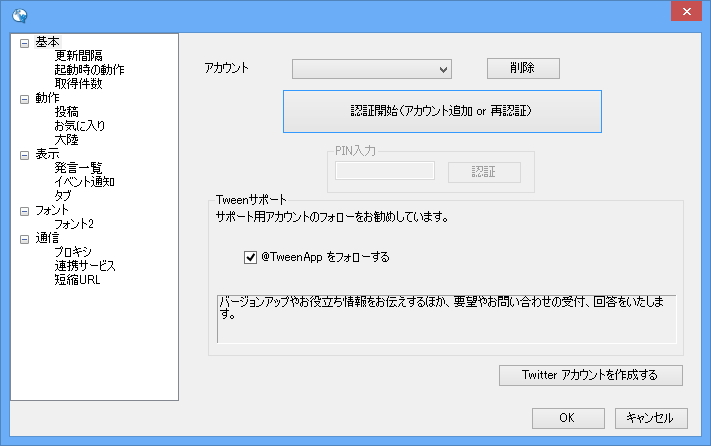
Task: Open フォント2 settings
Action: coord(74,224)
